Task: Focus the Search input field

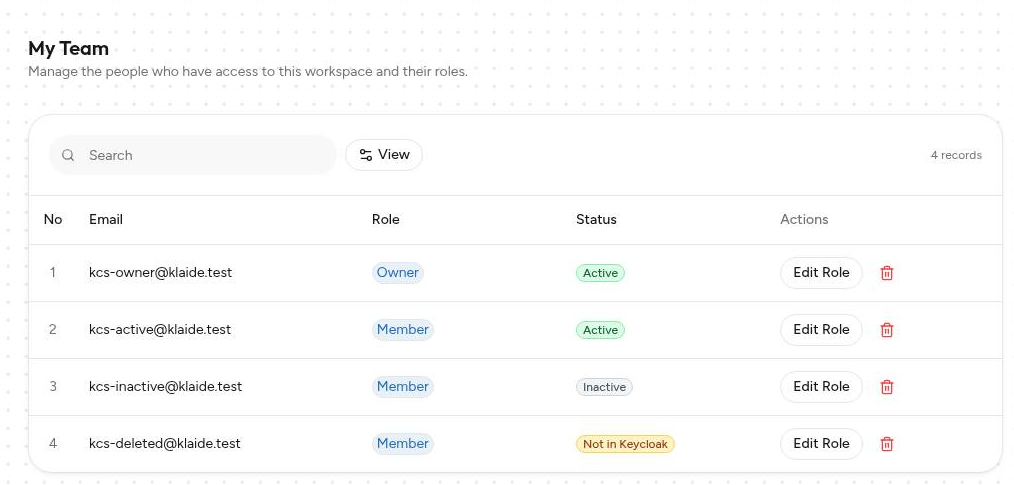Action: (193, 155)
